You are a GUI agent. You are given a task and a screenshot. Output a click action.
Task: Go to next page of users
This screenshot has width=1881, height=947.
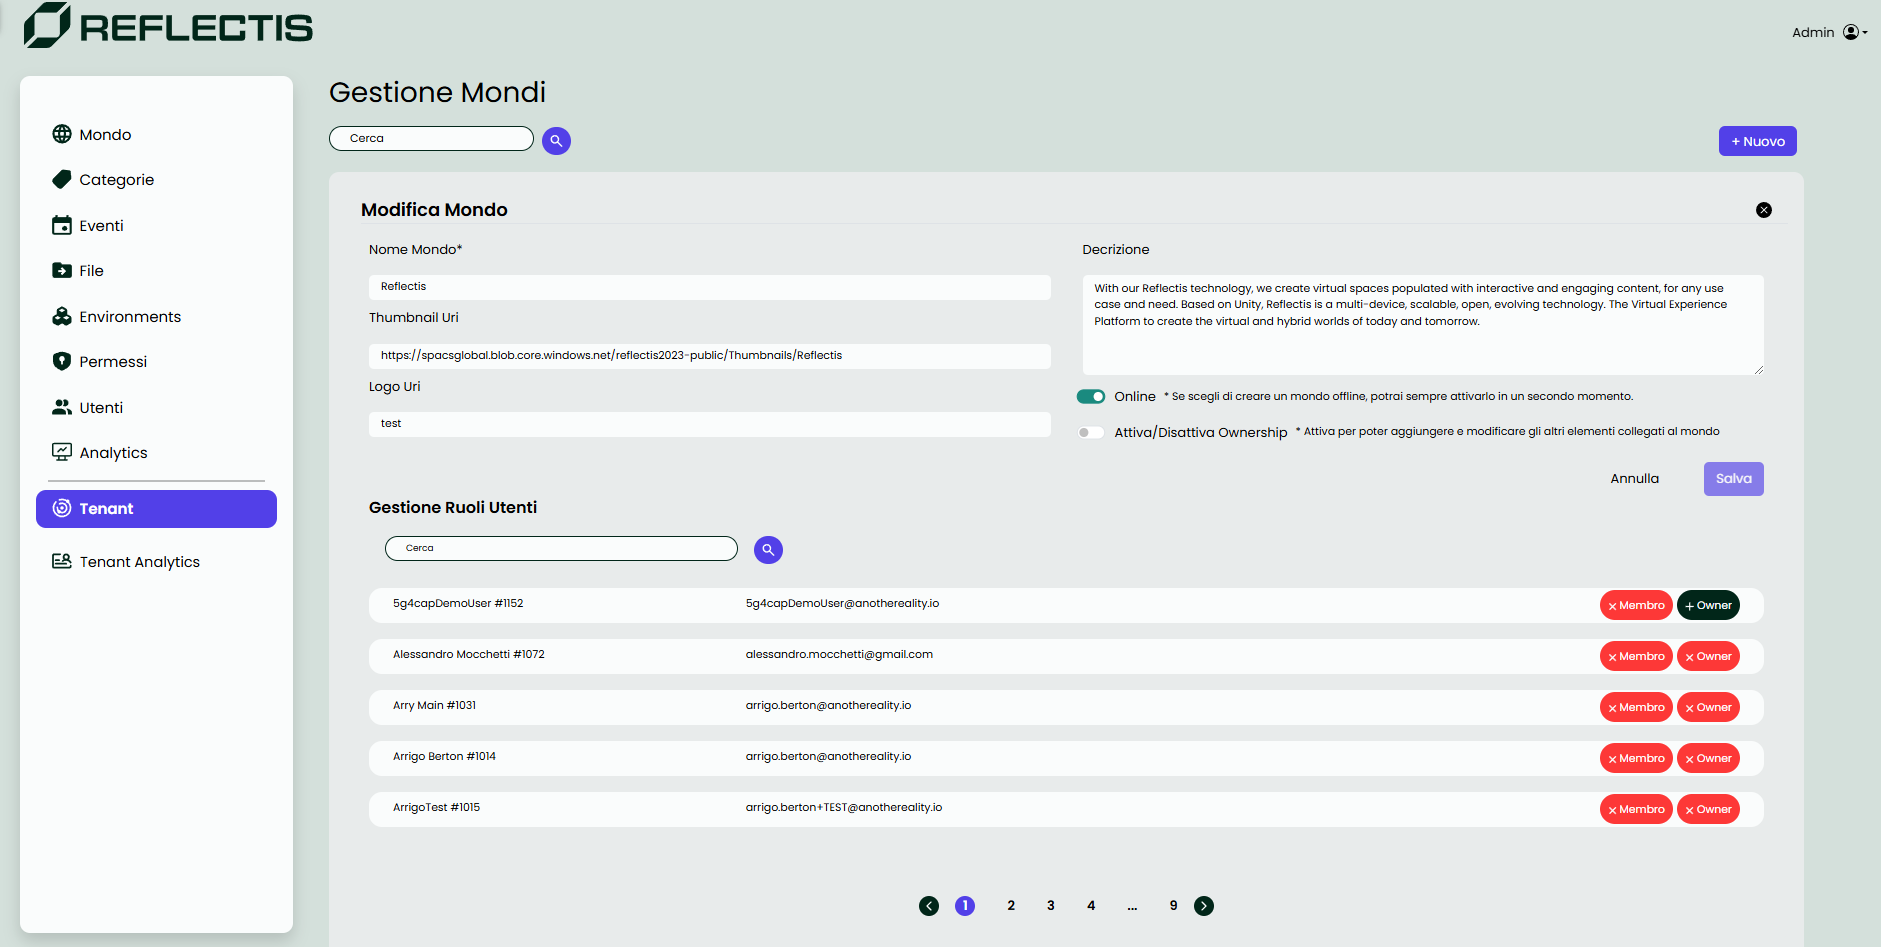(1204, 906)
